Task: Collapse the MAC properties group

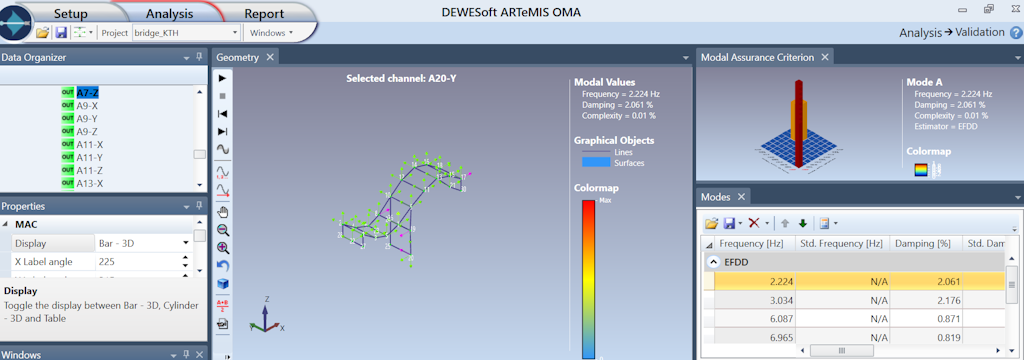Action: point(6,224)
